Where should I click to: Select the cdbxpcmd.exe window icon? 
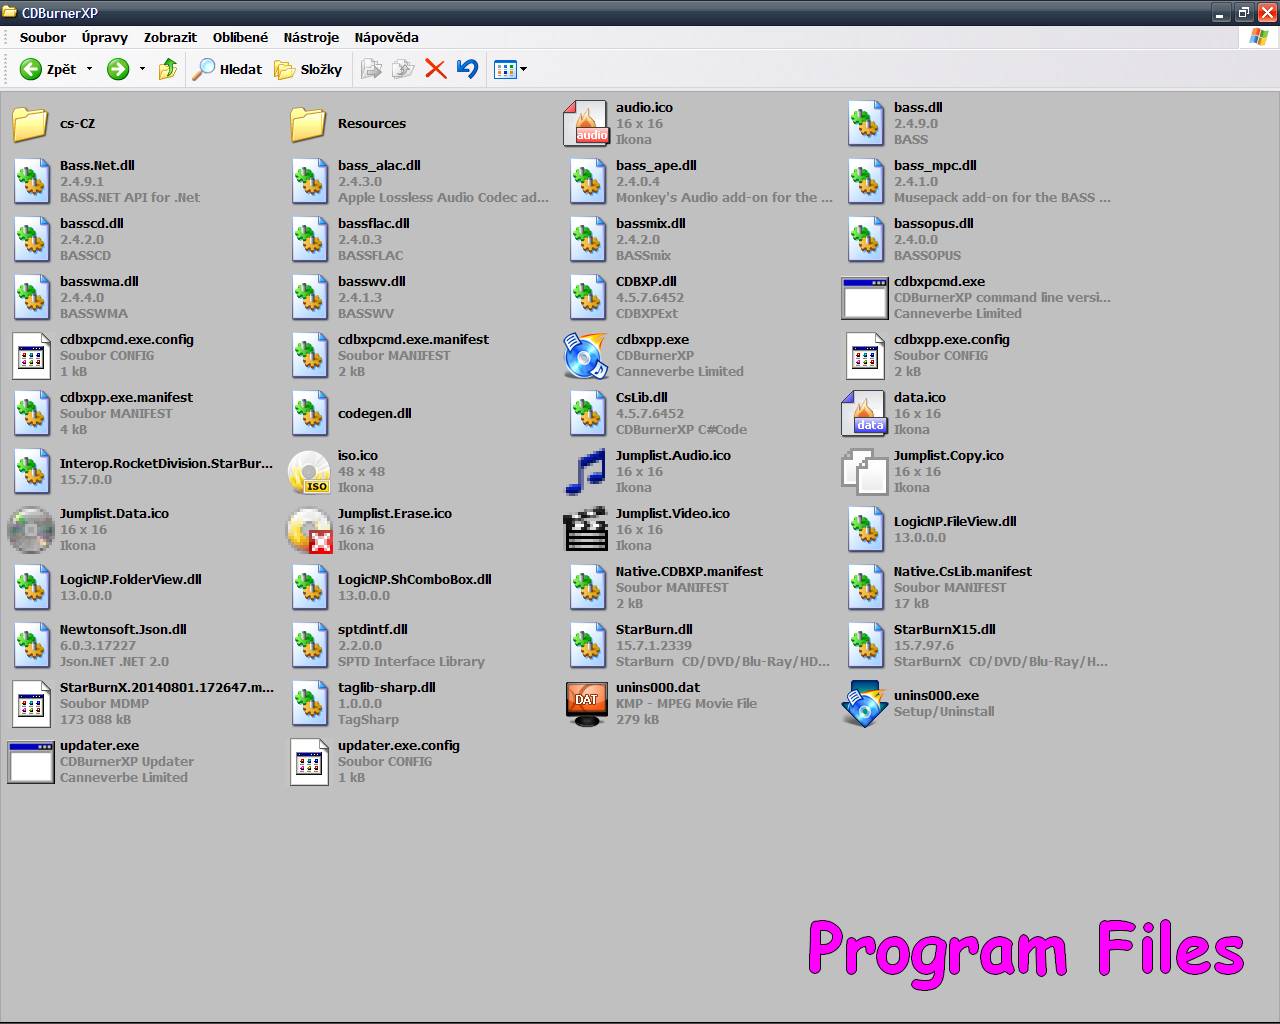click(x=865, y=298)
